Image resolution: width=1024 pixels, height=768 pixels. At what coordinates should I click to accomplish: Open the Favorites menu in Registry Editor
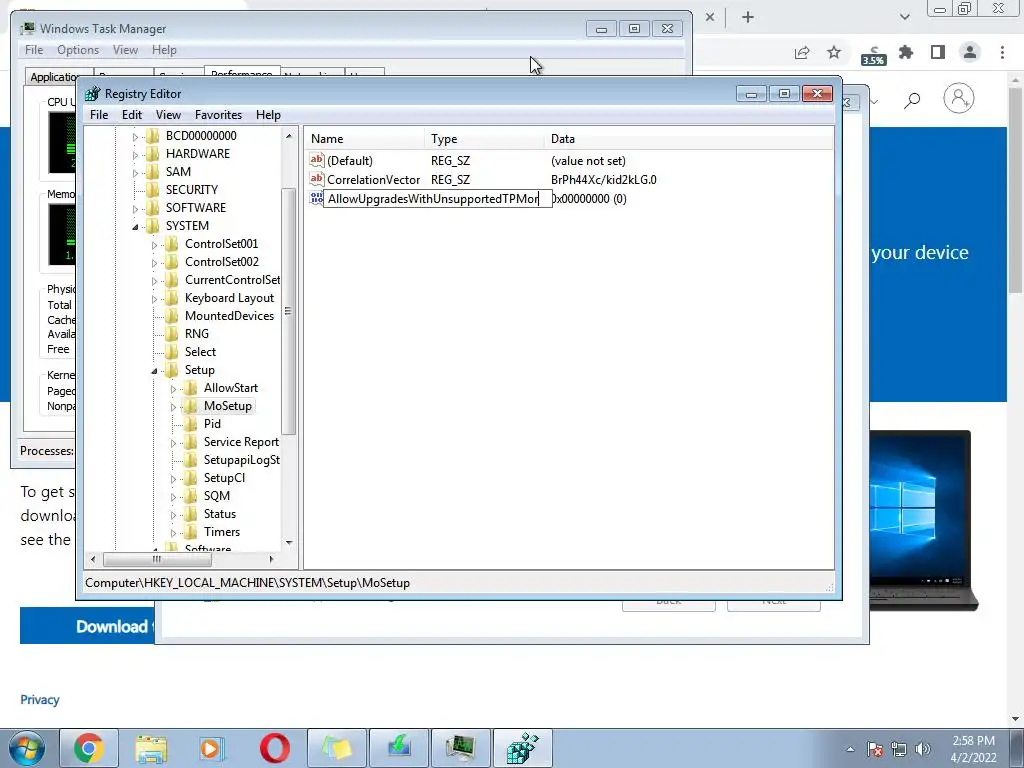(218, 115)
